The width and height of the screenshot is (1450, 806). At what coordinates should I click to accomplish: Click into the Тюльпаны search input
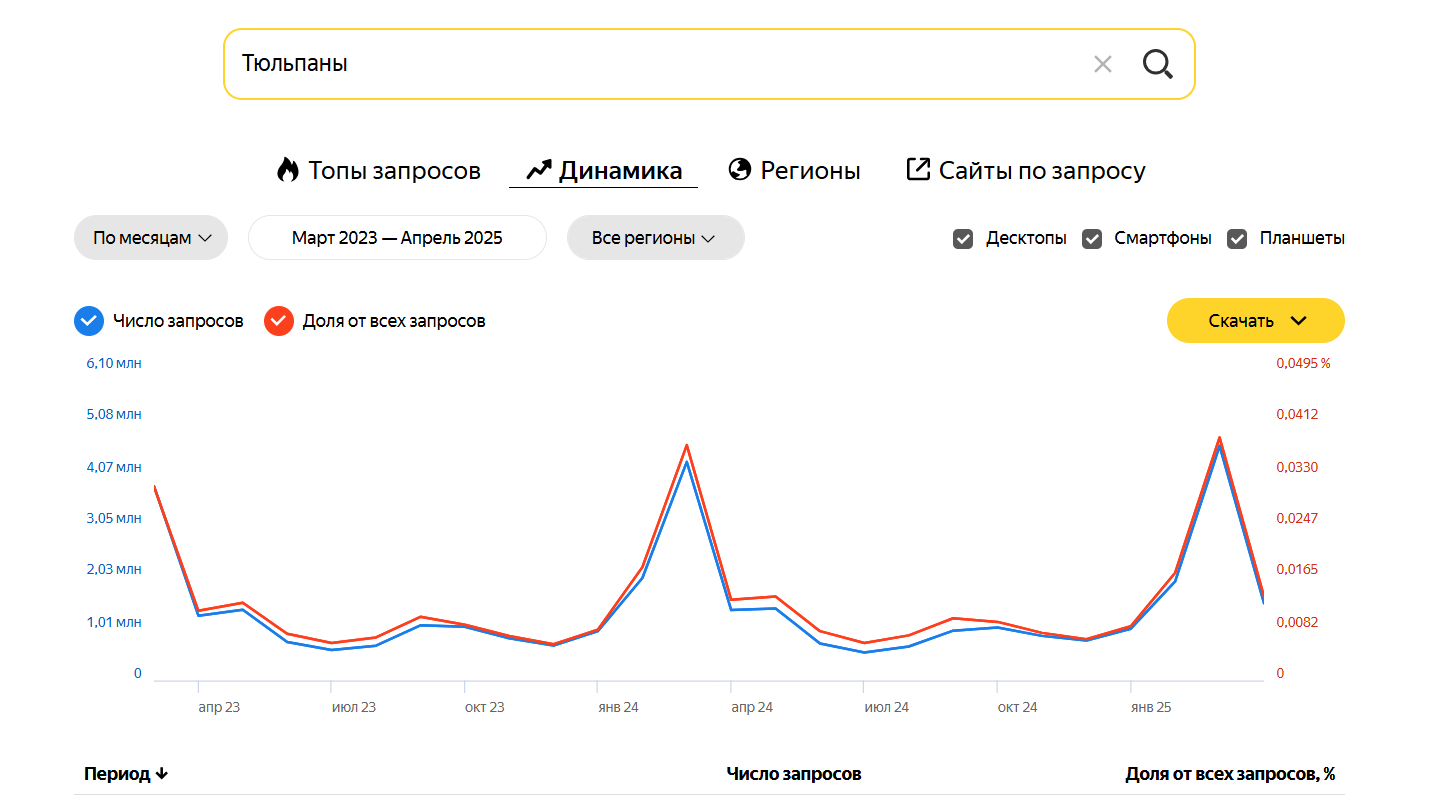(x=650, y=64)
